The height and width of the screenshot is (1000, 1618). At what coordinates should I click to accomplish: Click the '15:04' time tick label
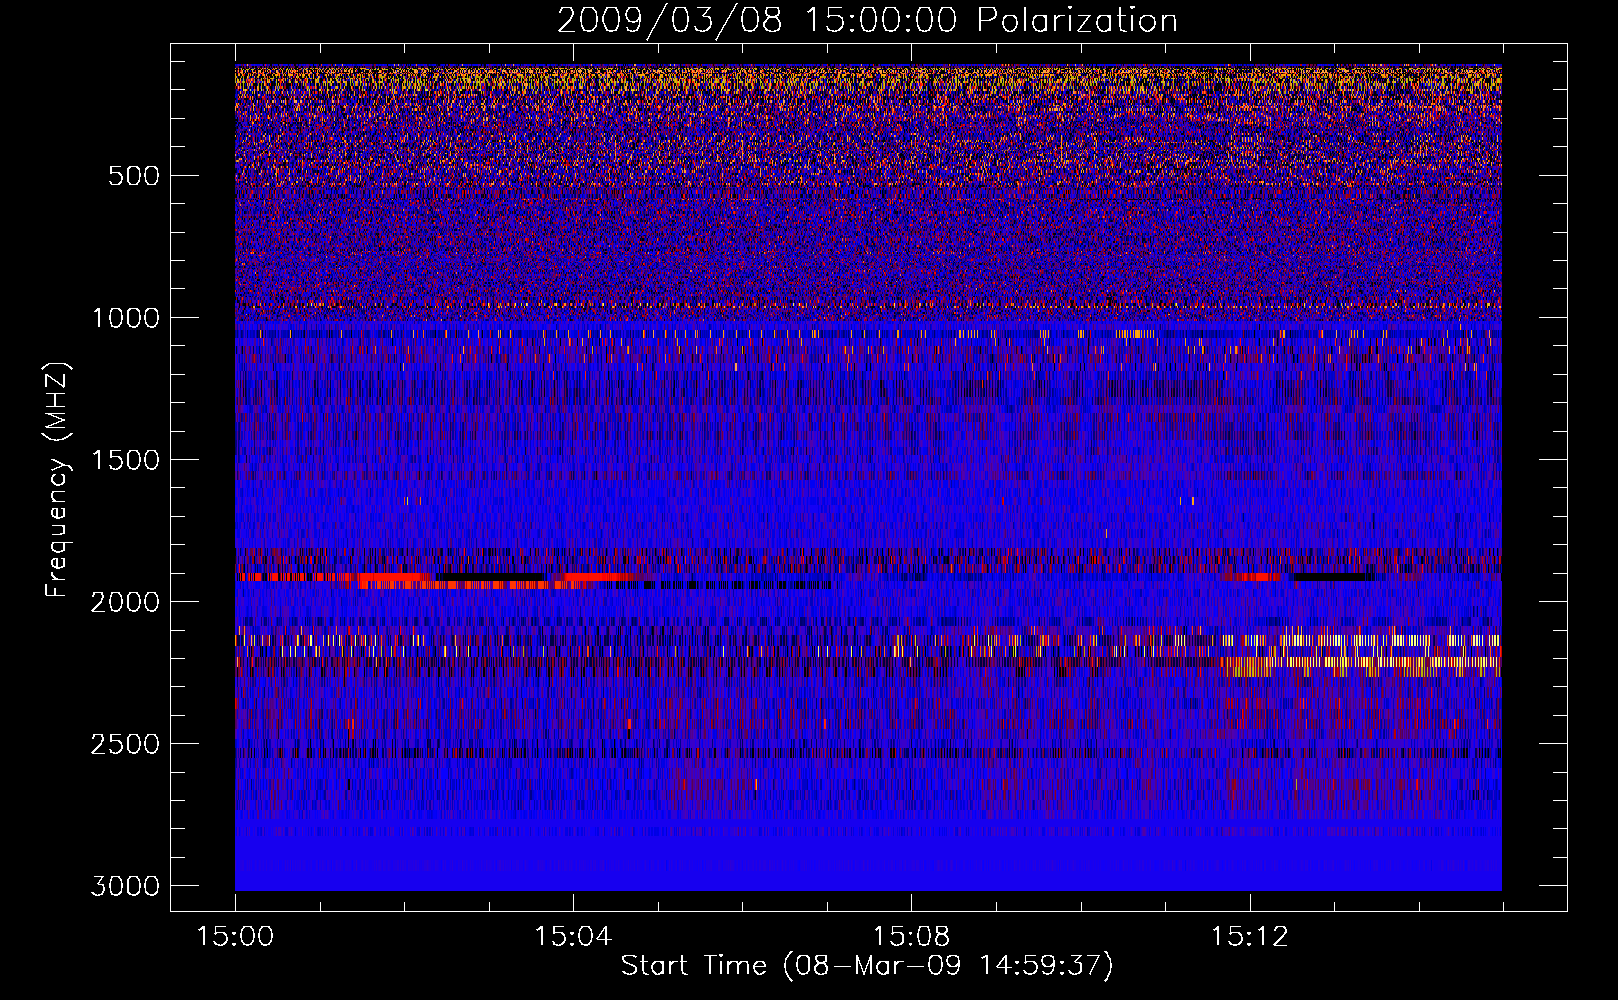(573, 936)
